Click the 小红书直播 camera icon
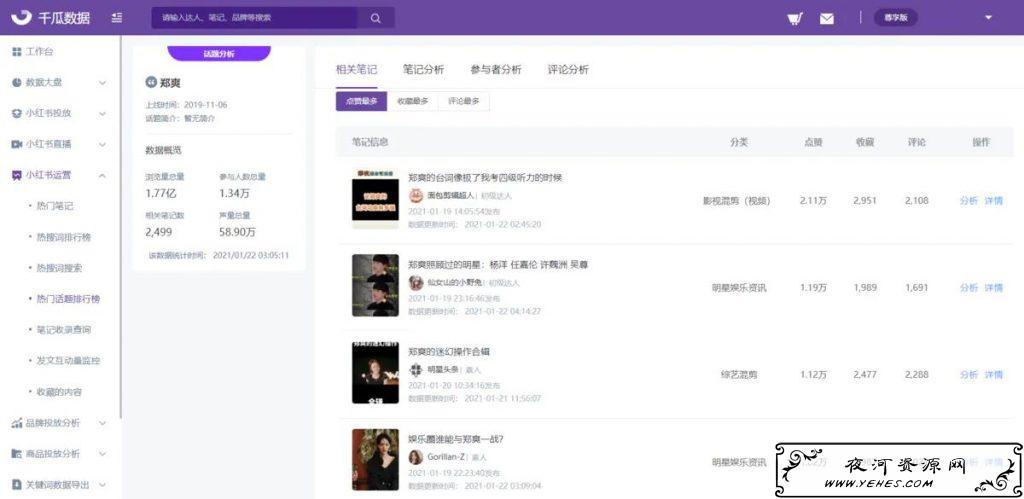Screen dimensions: 1024x499 coord(17,144)
